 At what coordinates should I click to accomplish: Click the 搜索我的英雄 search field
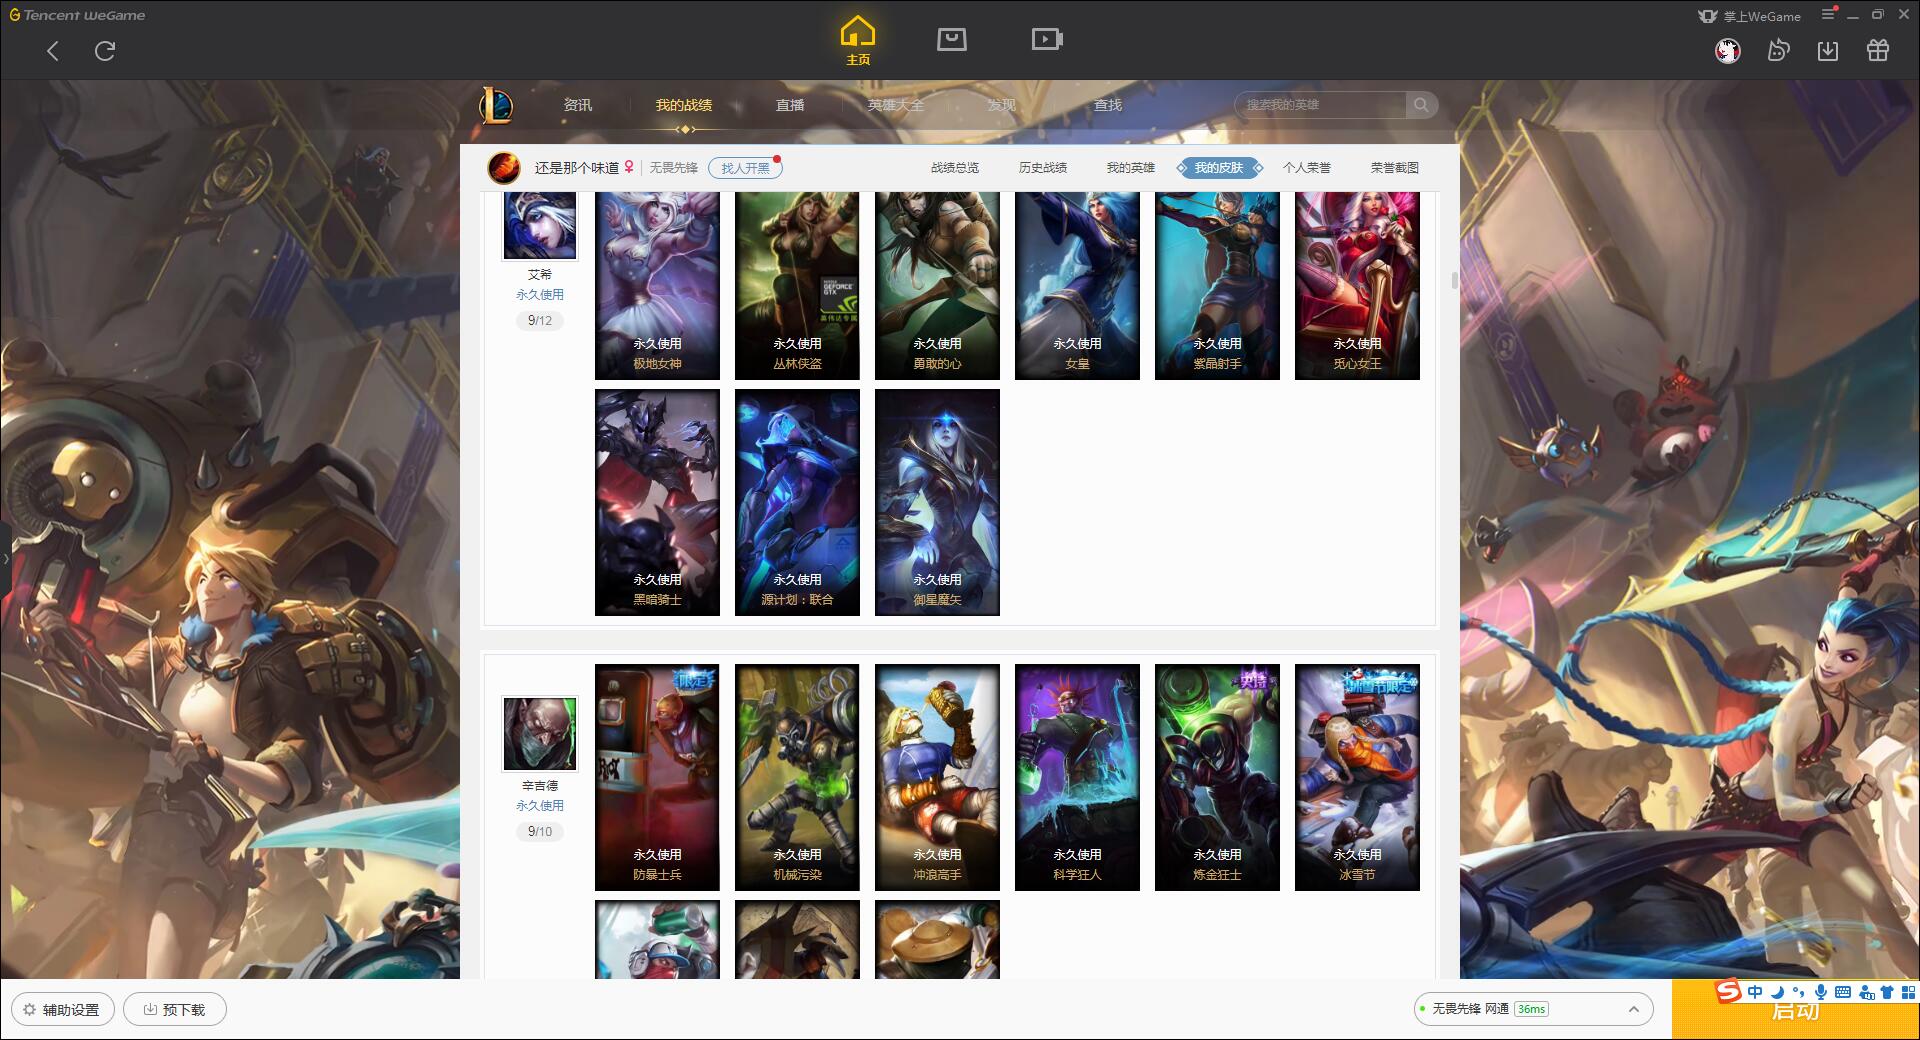pyautogui.click(x=1320, y=105)
